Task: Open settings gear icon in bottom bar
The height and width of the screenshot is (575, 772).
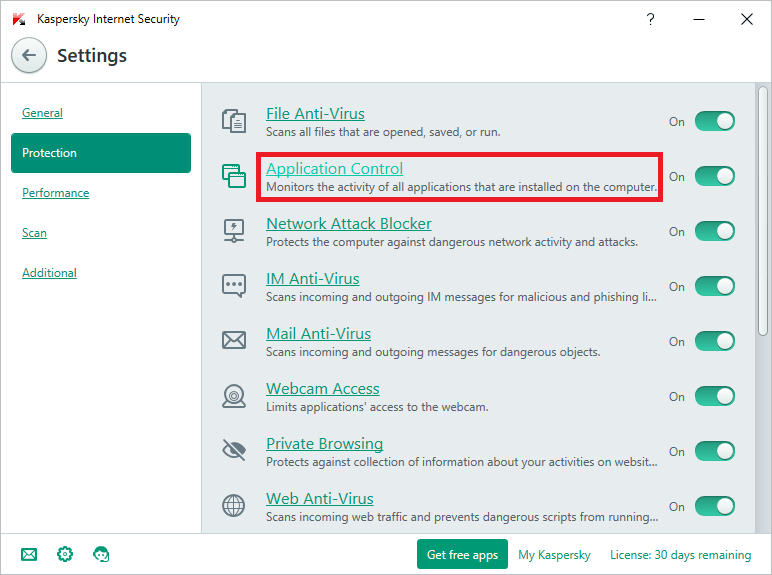Action: (x=65, y=554)
